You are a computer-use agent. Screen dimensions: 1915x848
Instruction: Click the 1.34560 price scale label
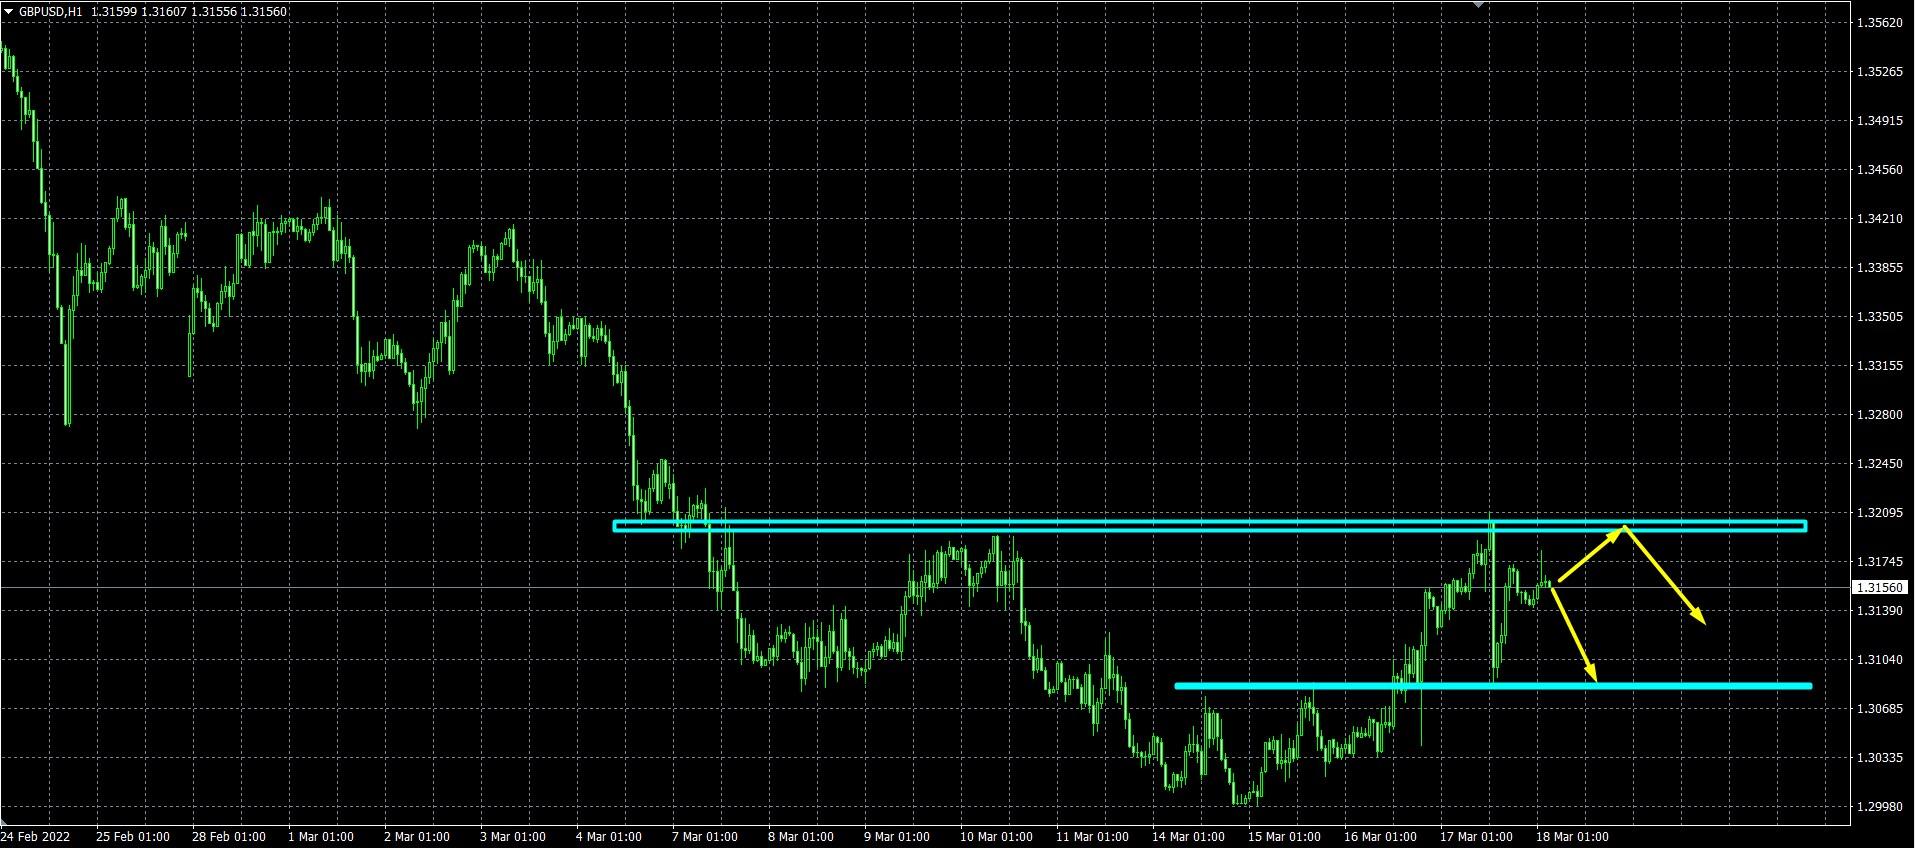(1879, 170)
